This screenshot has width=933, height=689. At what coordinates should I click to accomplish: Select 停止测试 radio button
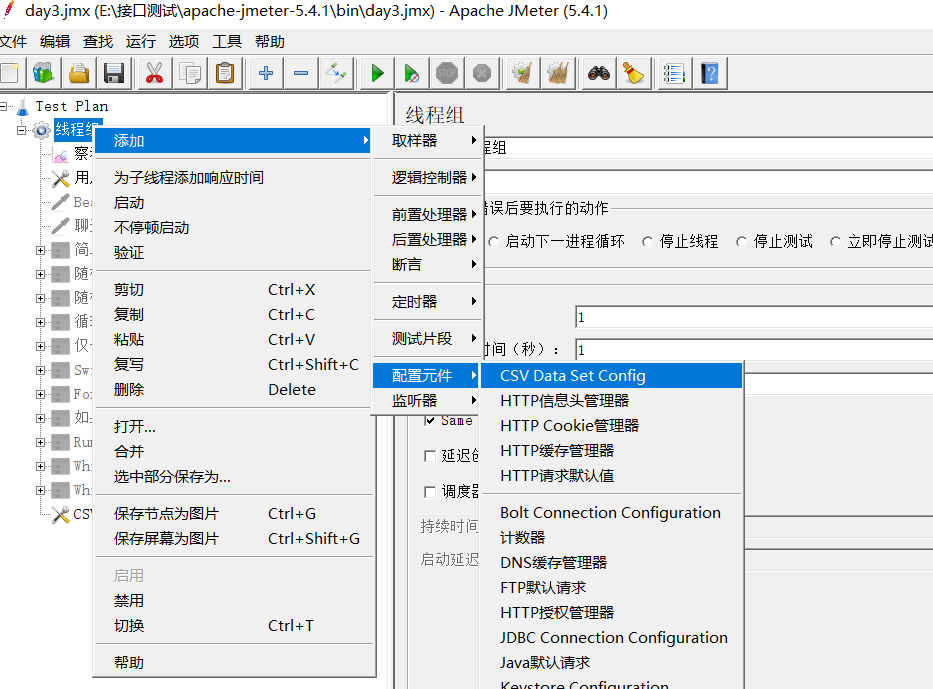741,242
